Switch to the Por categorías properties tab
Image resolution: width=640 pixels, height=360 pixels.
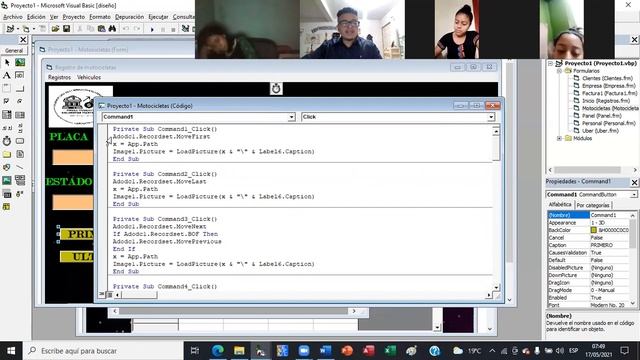pos(593,205)
